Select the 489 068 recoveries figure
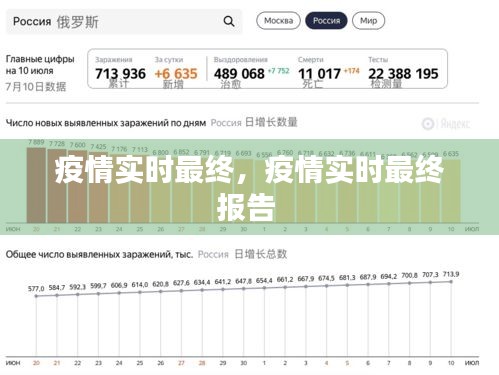Viewport: 499px width, 375px height. point(239,74)
